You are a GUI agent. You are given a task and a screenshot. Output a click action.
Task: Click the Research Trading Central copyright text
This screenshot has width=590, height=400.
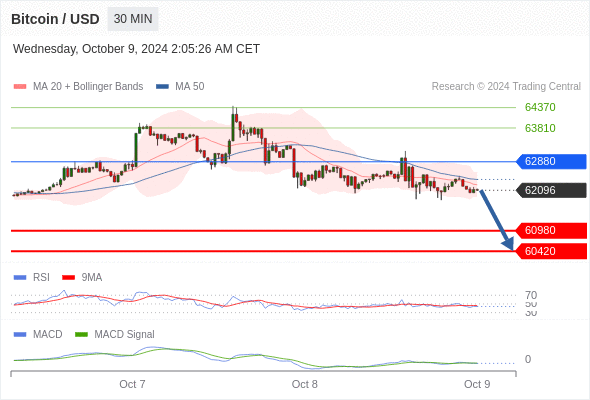tap(506, 87)
